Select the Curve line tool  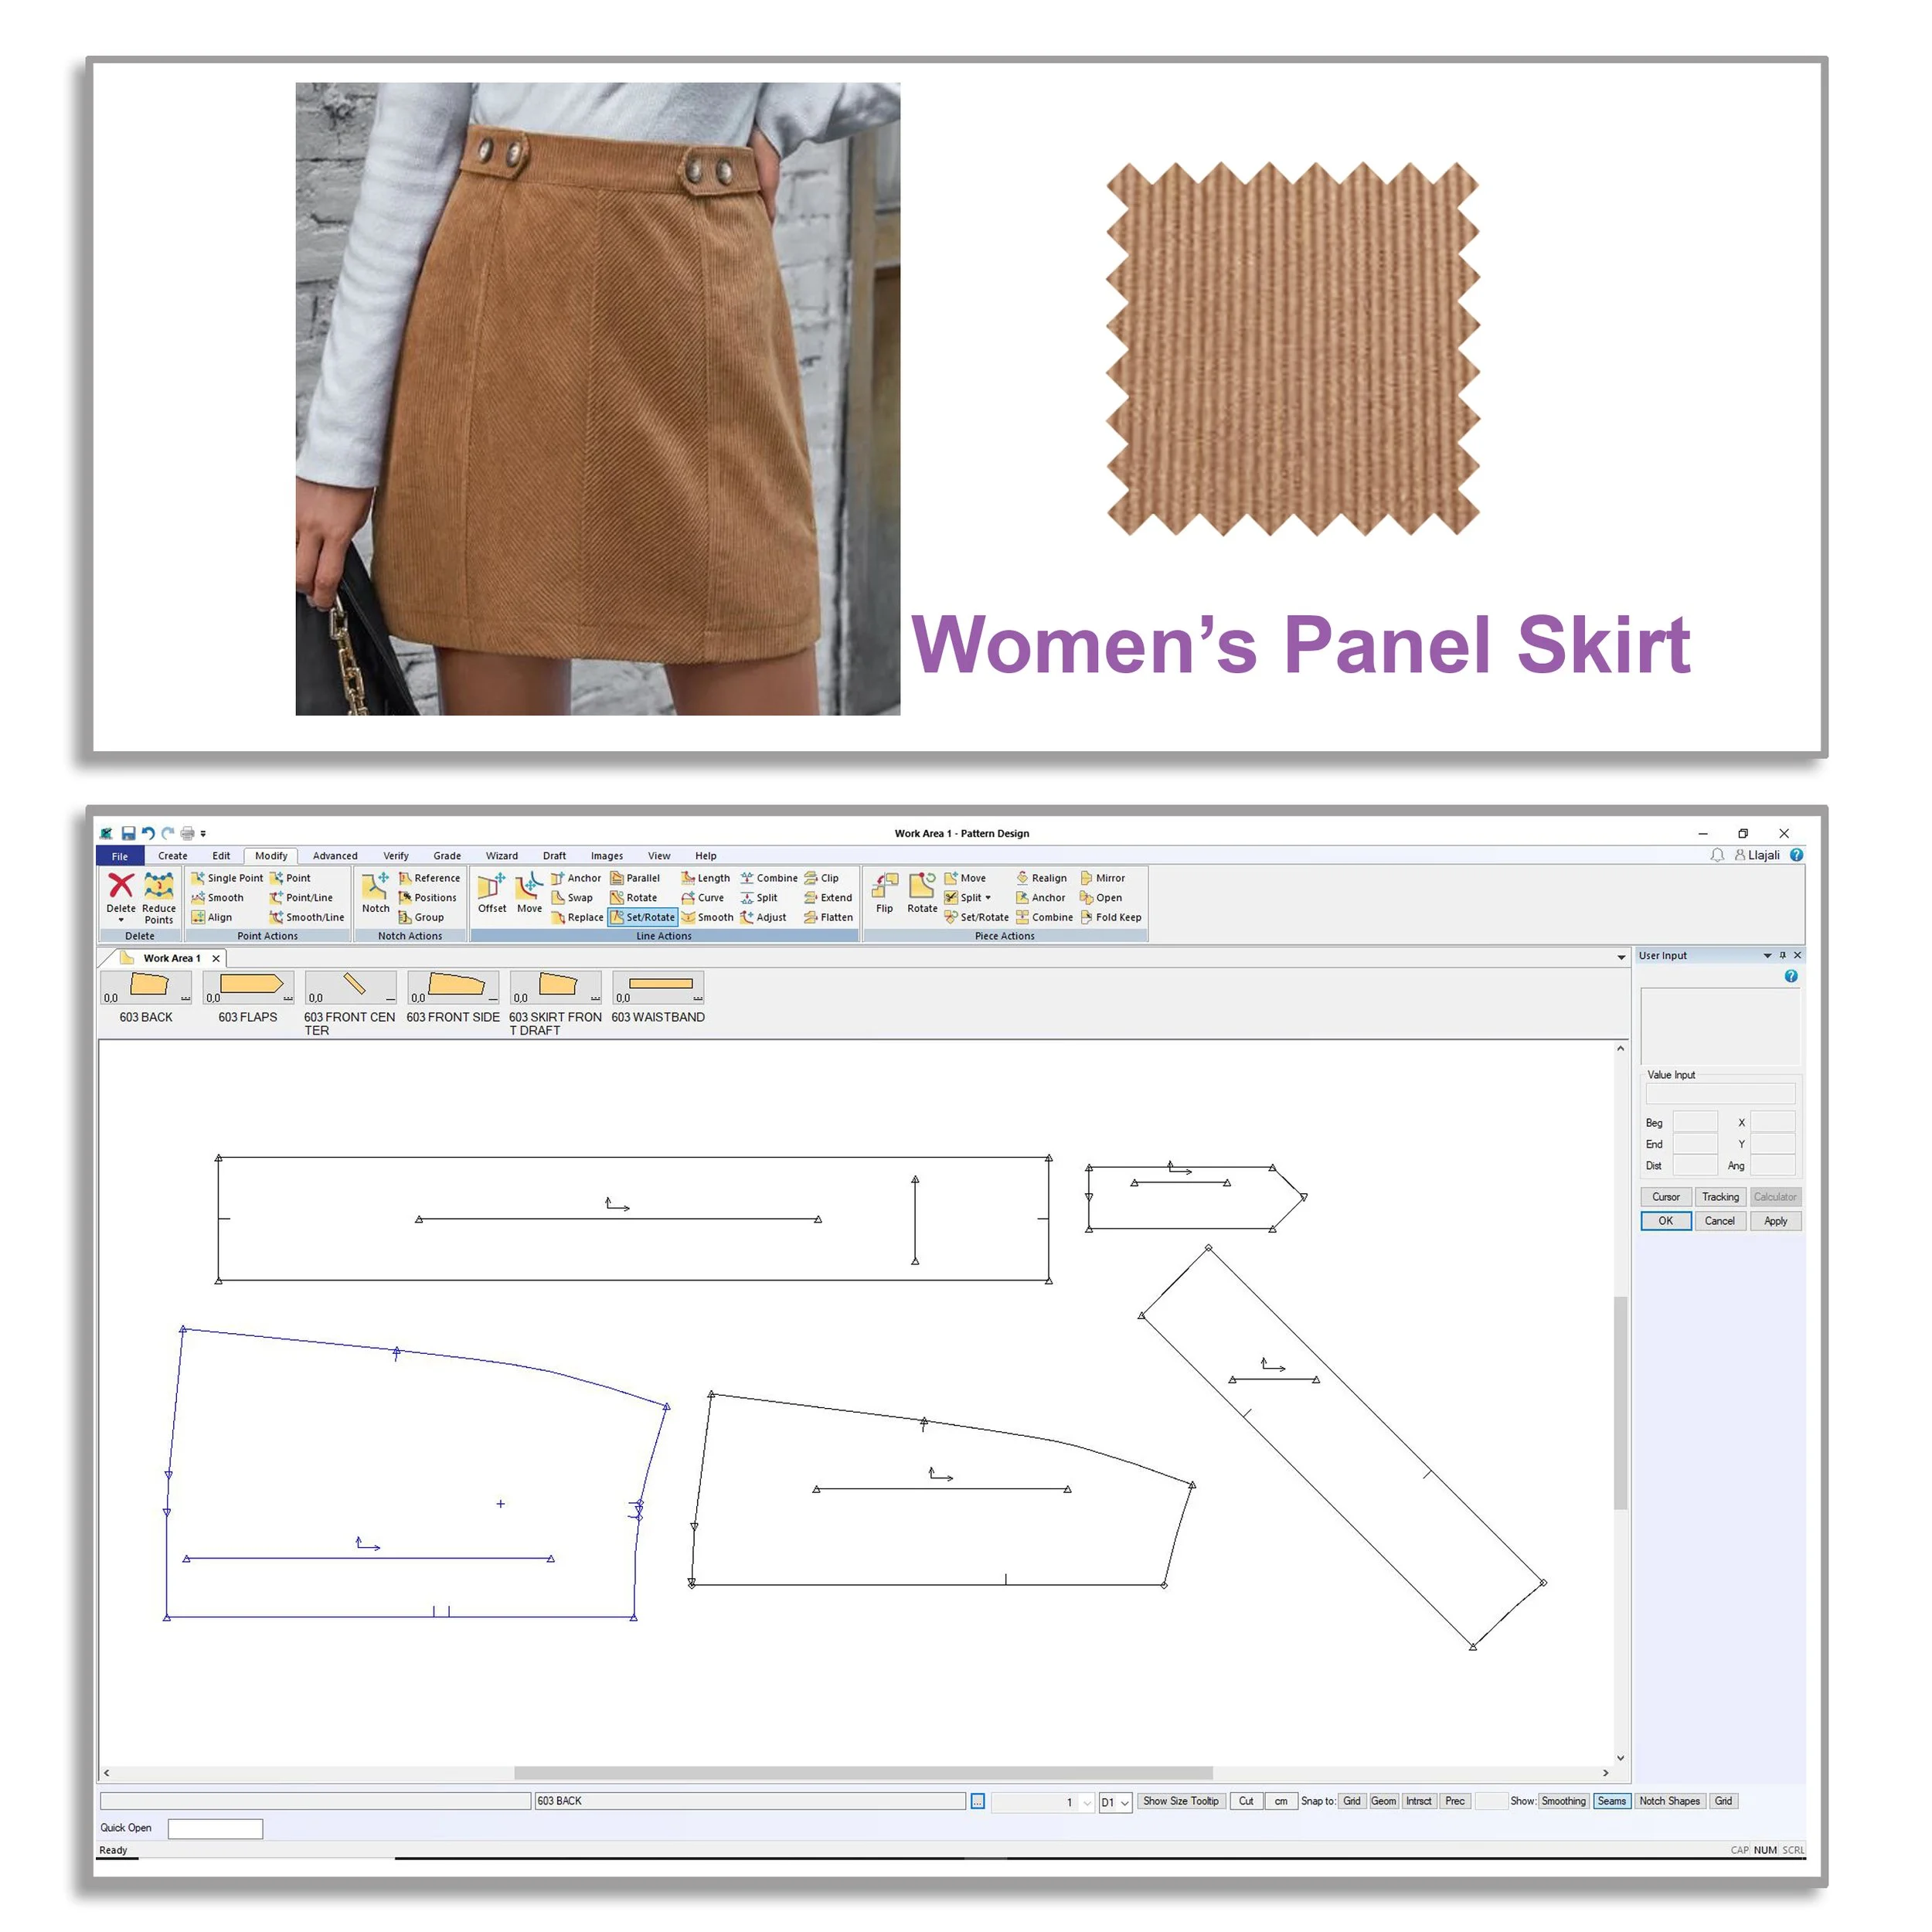coord(703,898)
